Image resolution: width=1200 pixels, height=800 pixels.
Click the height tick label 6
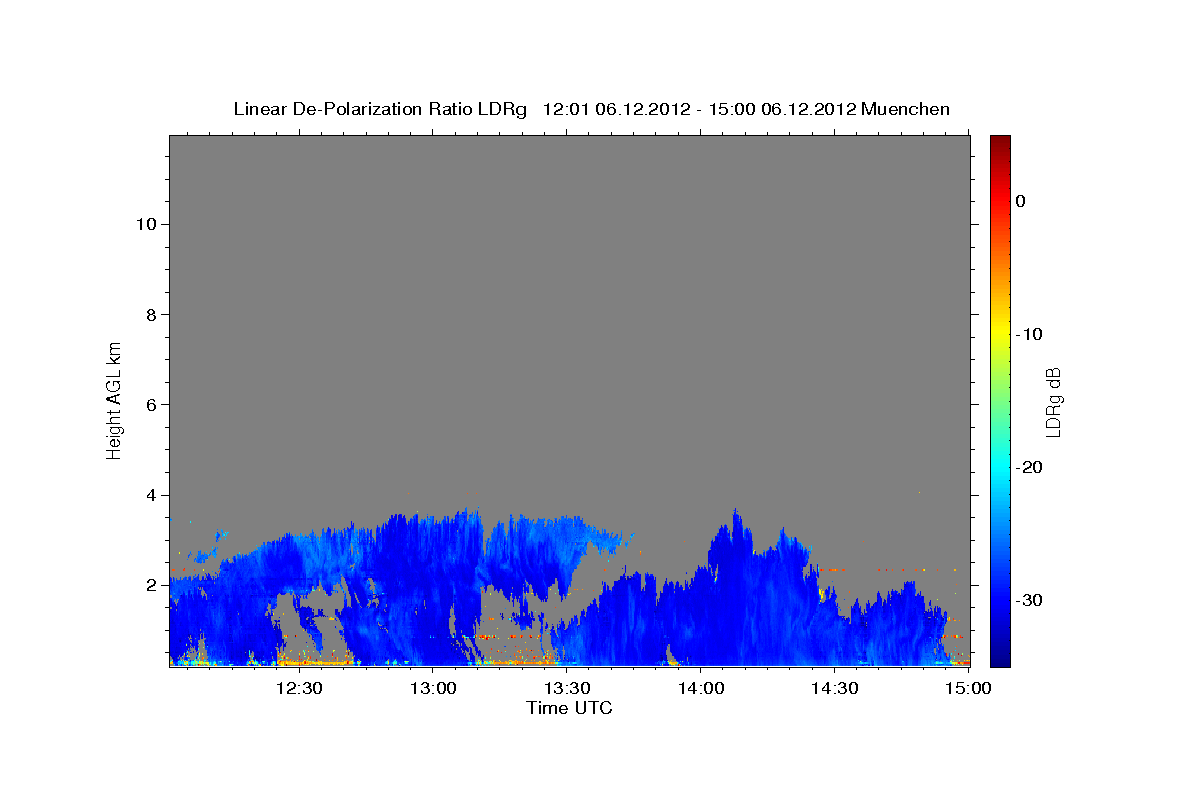150,404
